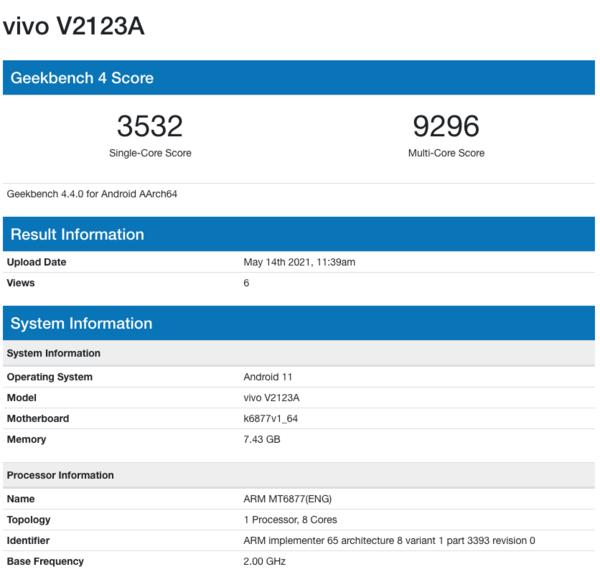Screen dimensions: 600x582
Task: Click the single-core score value 3532
Action: [150, 126]
